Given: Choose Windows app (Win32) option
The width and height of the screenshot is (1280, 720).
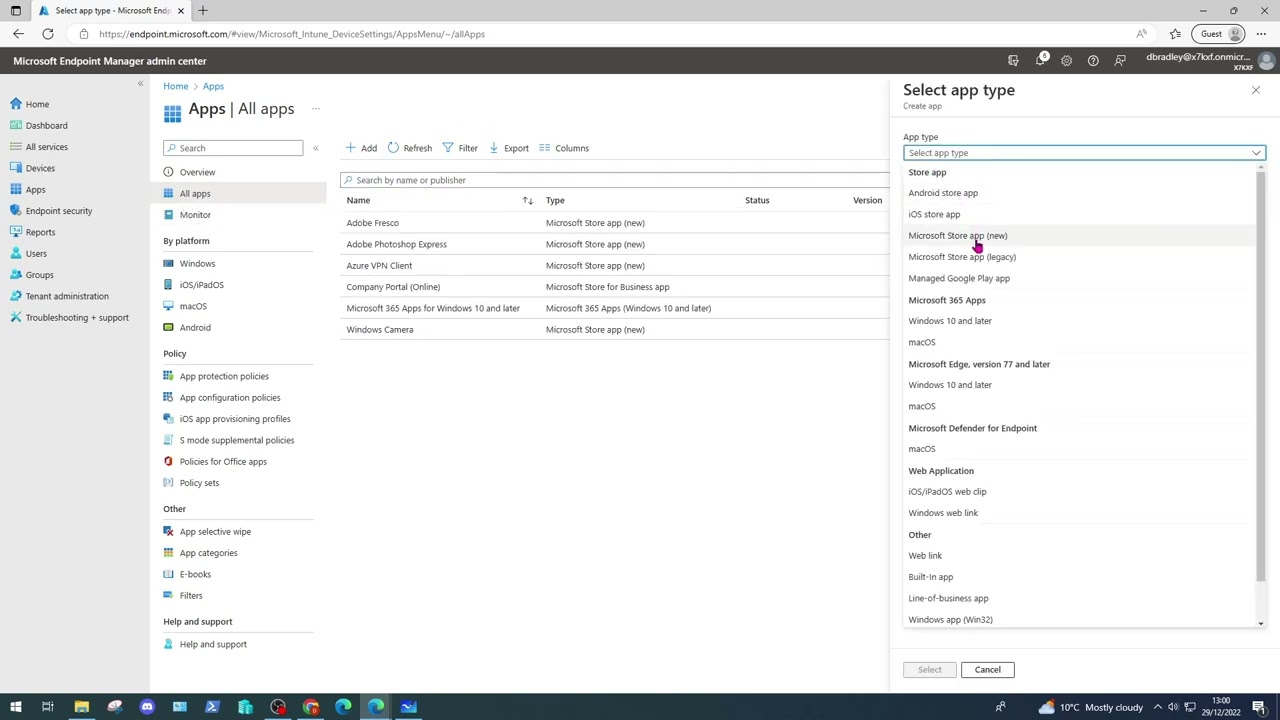Looking at the screenshot, I should 950,620.
